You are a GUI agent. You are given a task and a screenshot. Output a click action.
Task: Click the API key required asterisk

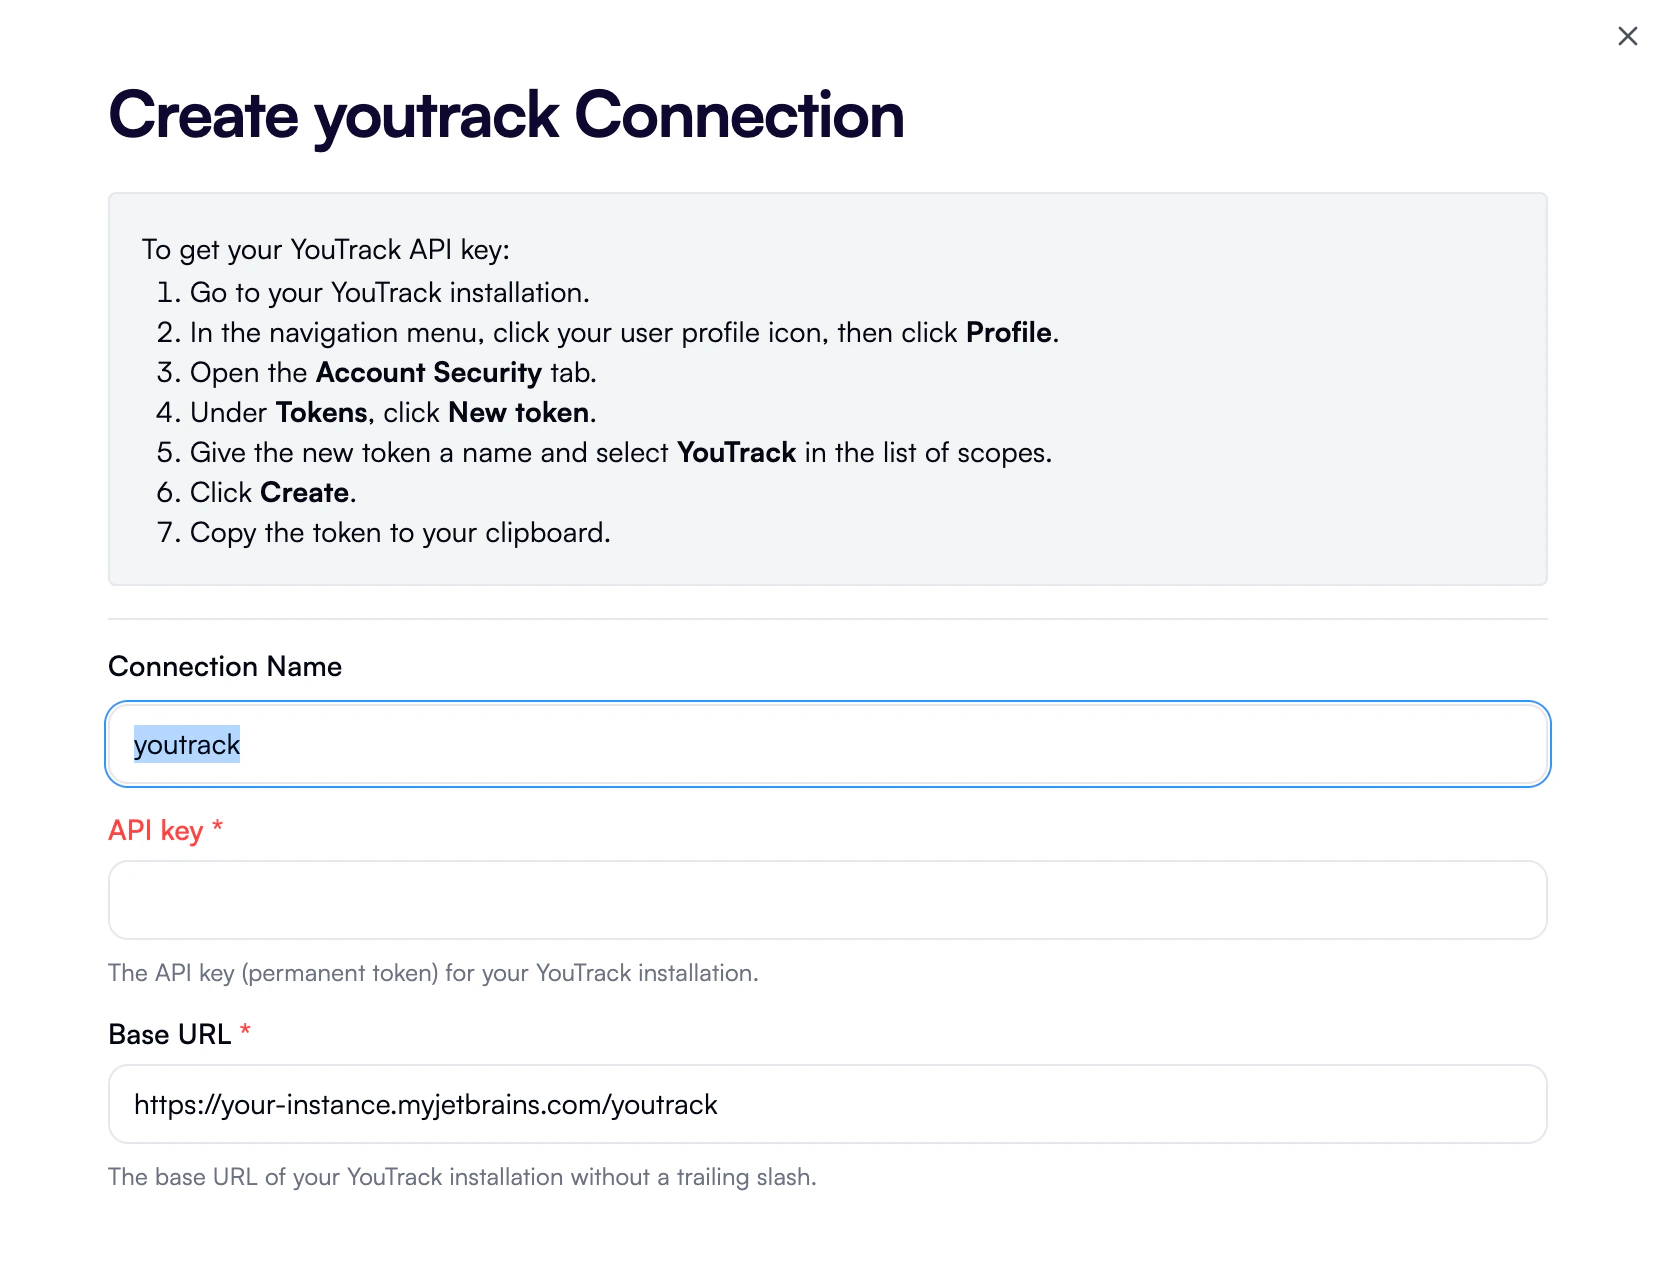(216, 826)
